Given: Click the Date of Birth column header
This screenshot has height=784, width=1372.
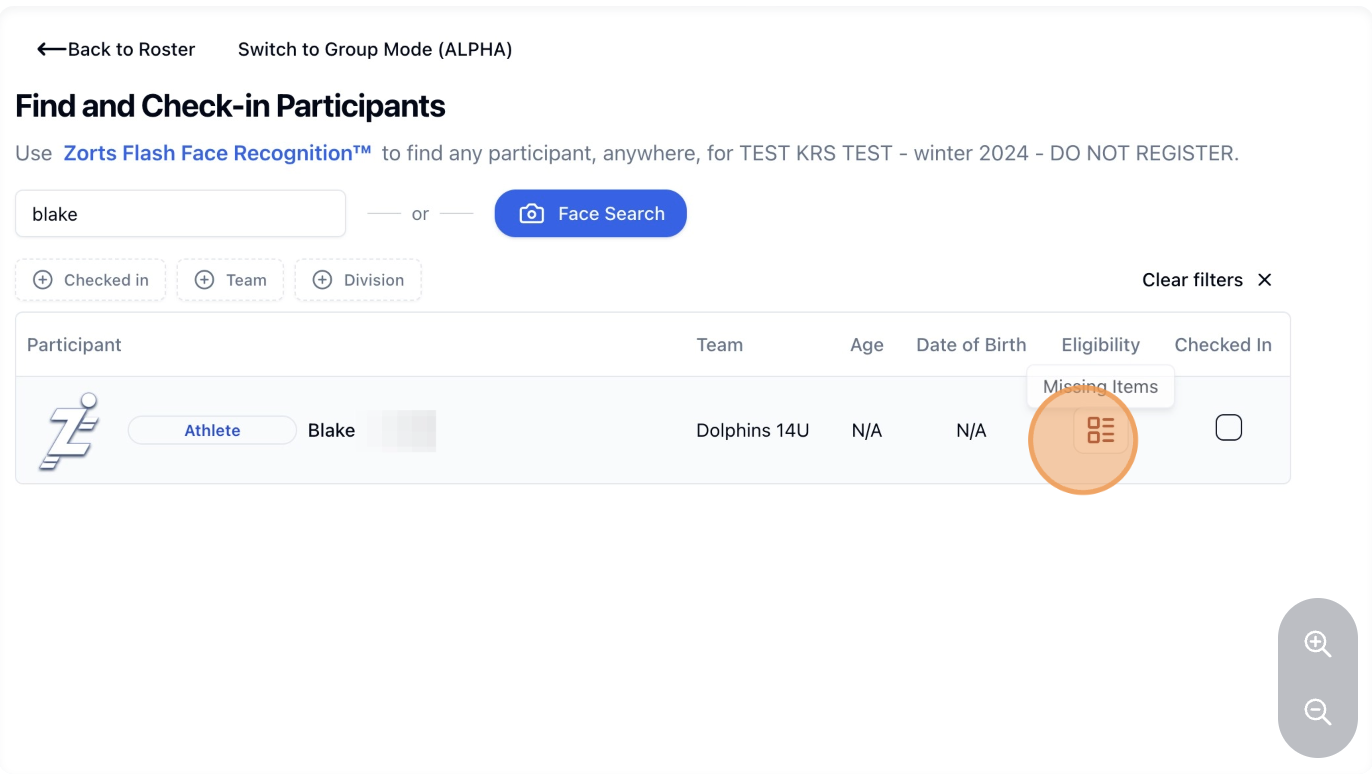Looking at the screenshot, I should pos(971,345).
